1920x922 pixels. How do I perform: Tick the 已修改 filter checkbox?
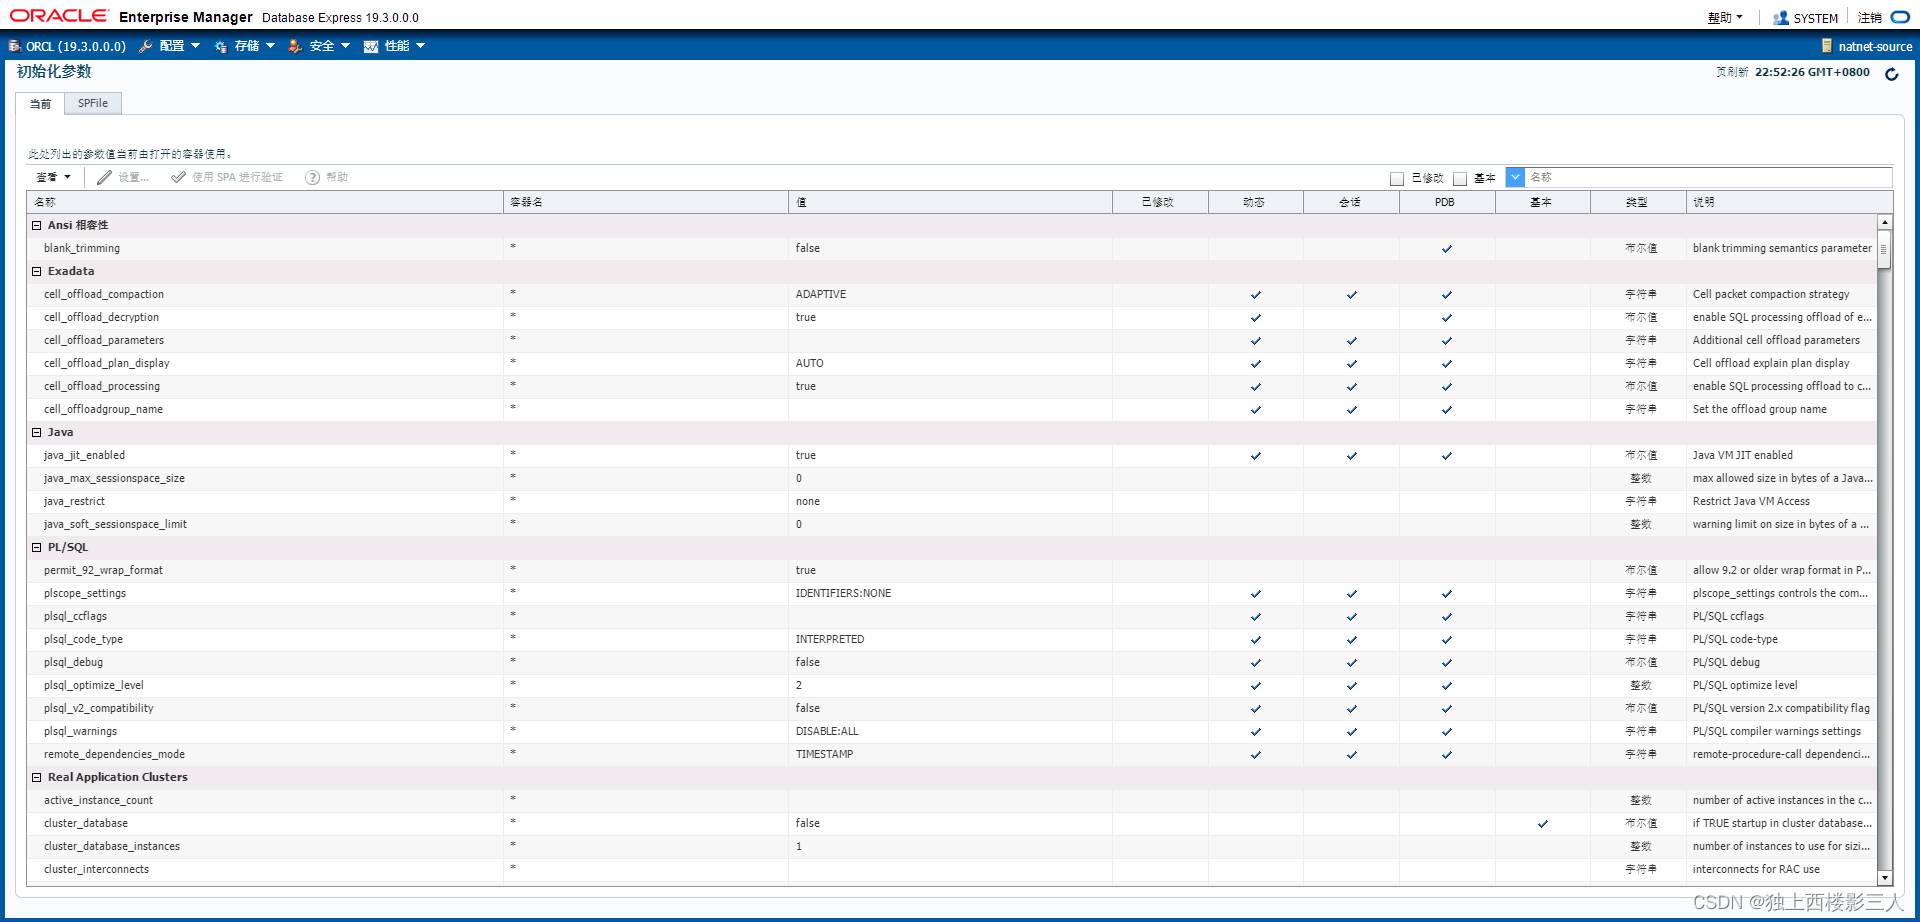pyautogui.click(x=1397, y=178)
